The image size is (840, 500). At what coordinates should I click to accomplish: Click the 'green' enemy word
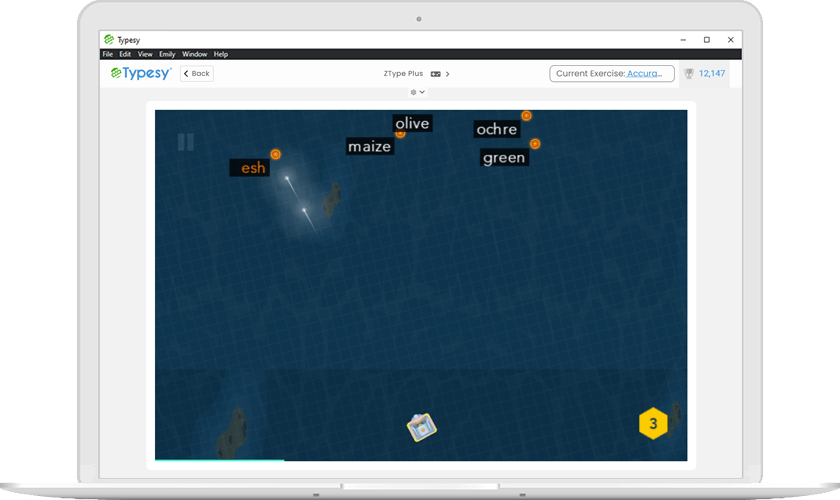(504, 158)
